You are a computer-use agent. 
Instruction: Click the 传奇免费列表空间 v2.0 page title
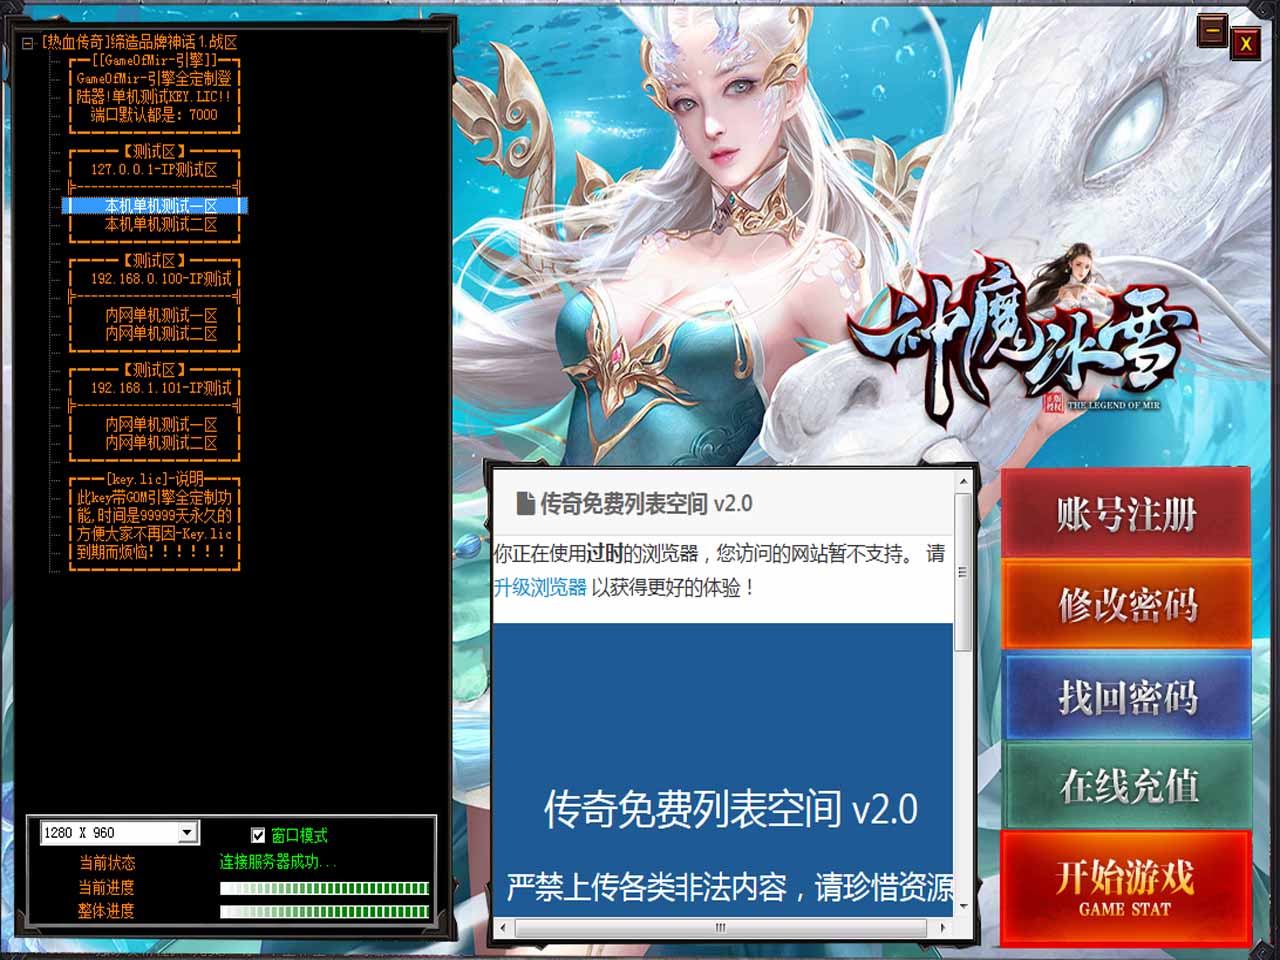pyautogui.click(x=646, y=503)
